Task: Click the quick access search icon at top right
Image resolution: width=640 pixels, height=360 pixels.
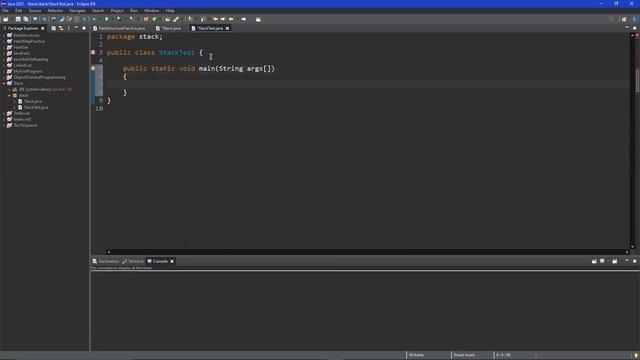Action: [611, 19]
